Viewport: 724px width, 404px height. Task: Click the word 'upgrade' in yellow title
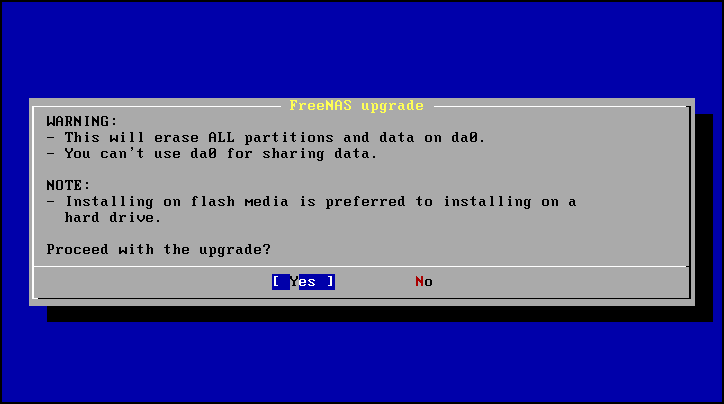[392, 106]
